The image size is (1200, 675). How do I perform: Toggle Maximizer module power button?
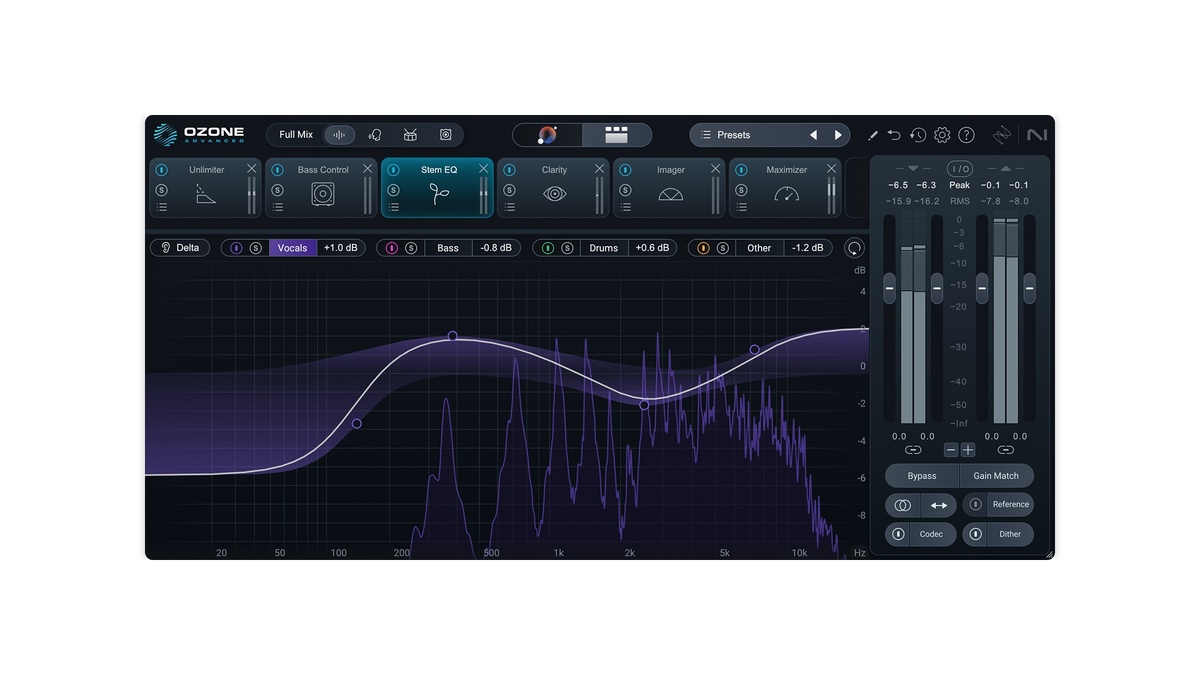click(741, 170)
